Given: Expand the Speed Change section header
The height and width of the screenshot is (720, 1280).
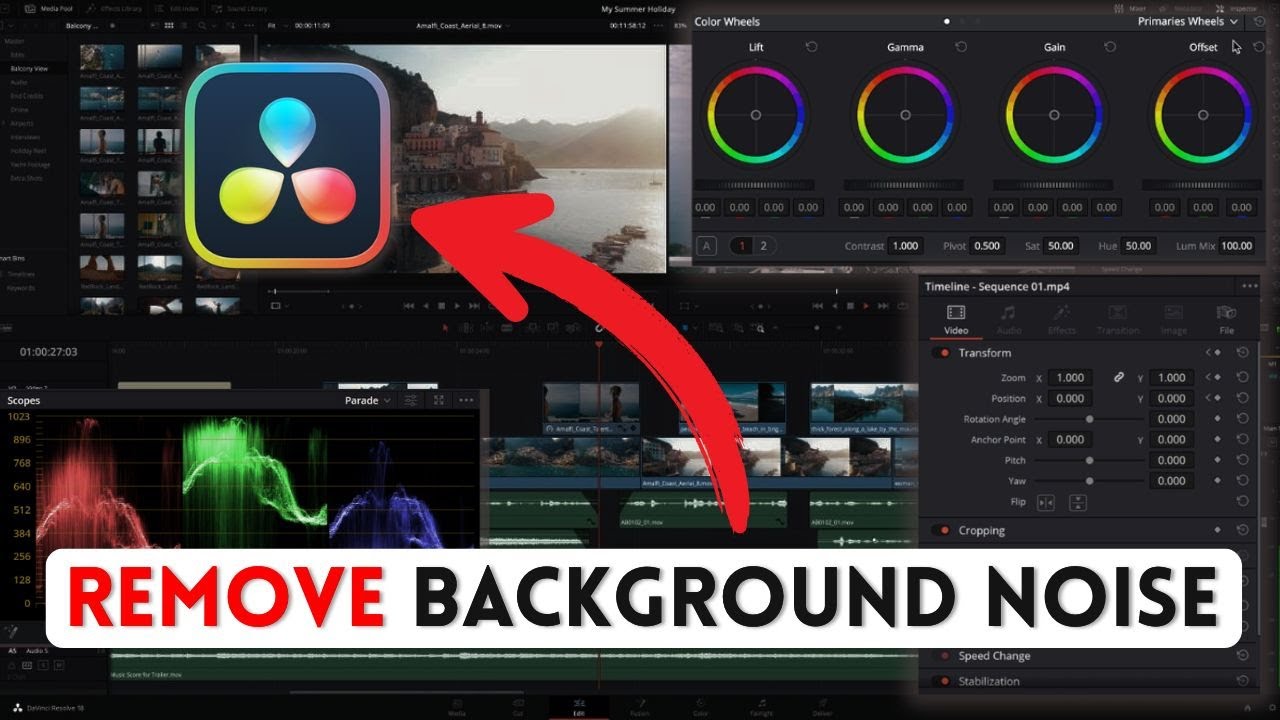Looking at the screenshot, I should click(994, 656).
